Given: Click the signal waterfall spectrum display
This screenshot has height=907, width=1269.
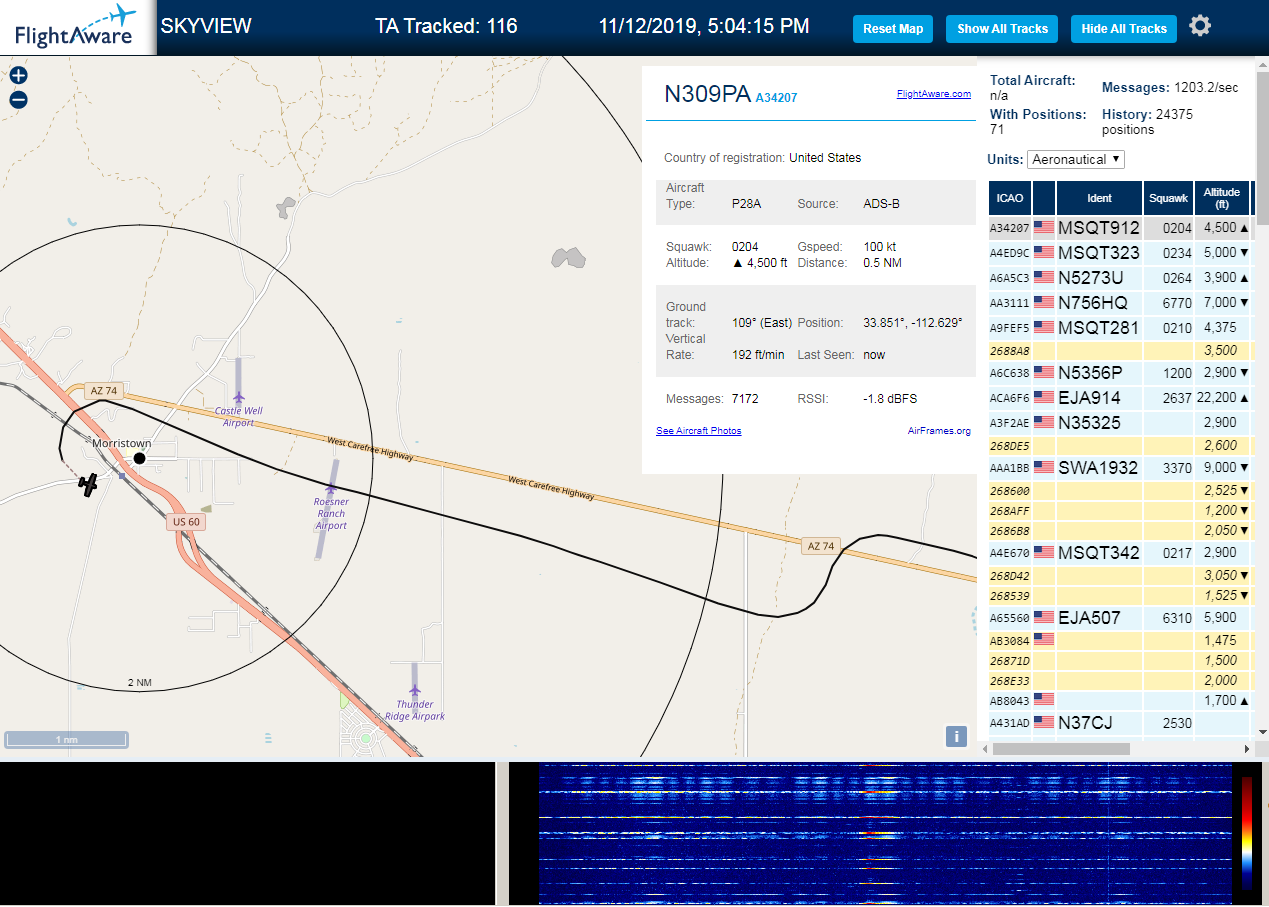Looking at the screenshot, I should (x=883, y=833).
